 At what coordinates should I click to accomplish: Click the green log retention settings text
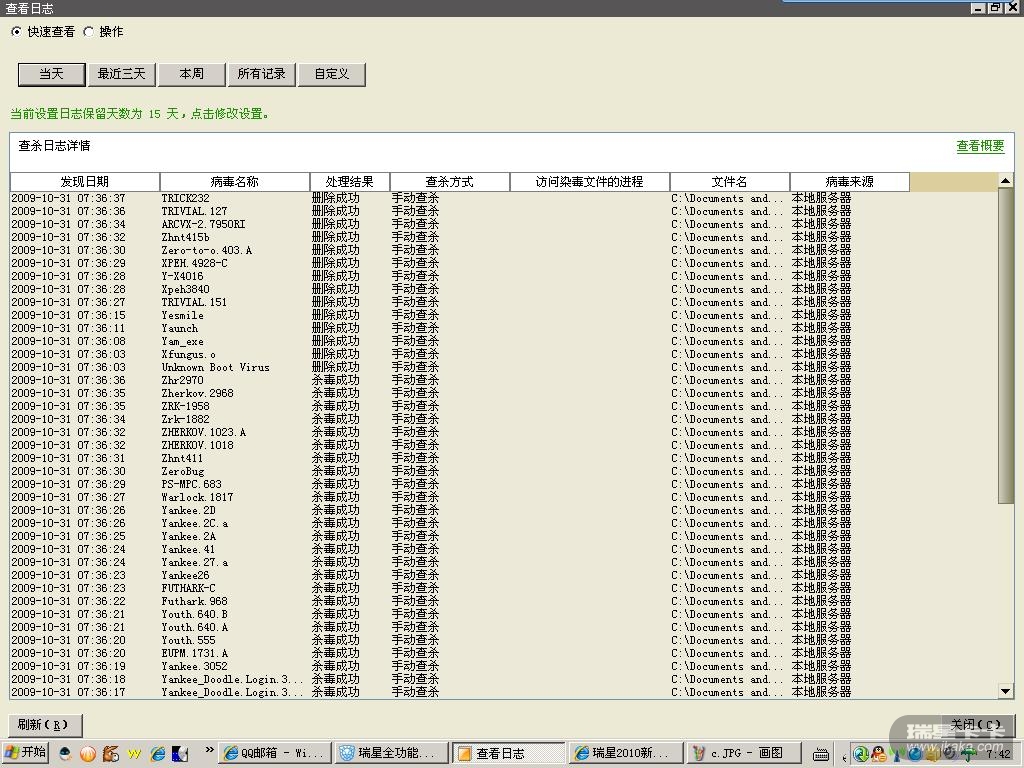140,114
